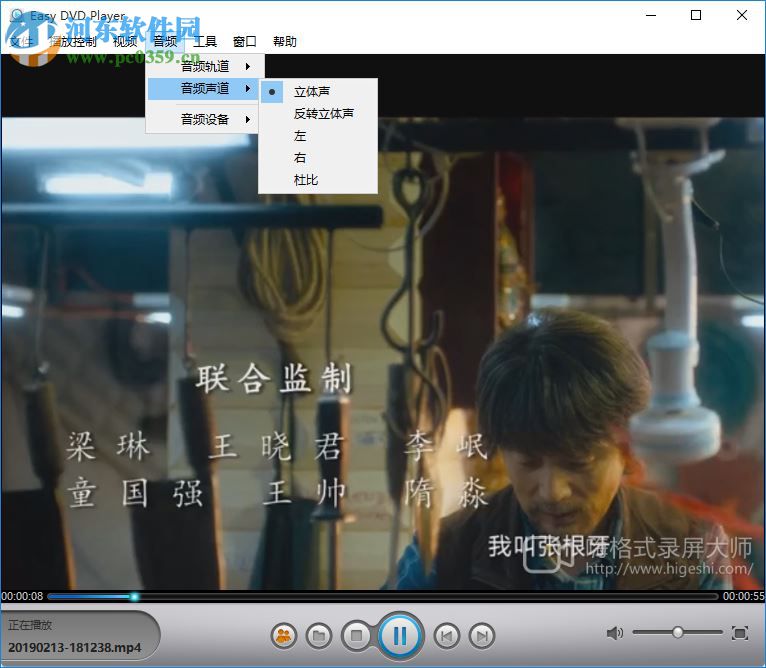Click the elapsed time 00:00:08
This screenshot has height=668, width=766.
click(22, 596)
